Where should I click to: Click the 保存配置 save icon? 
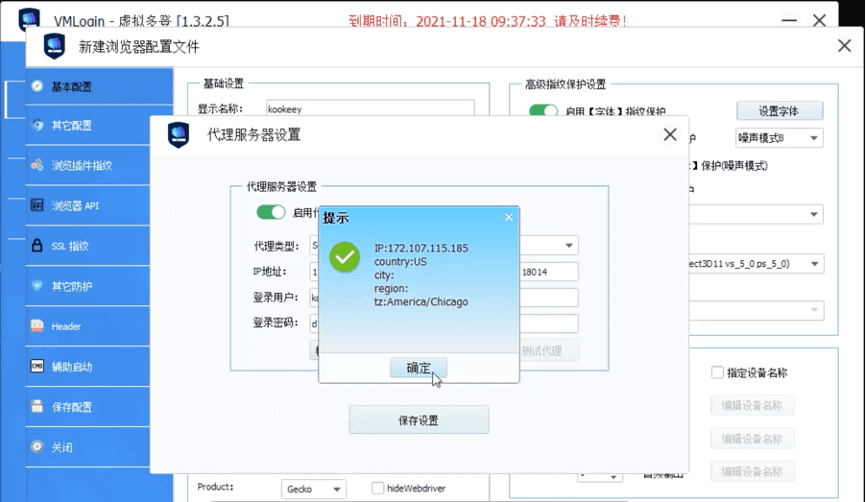point(37,406)
